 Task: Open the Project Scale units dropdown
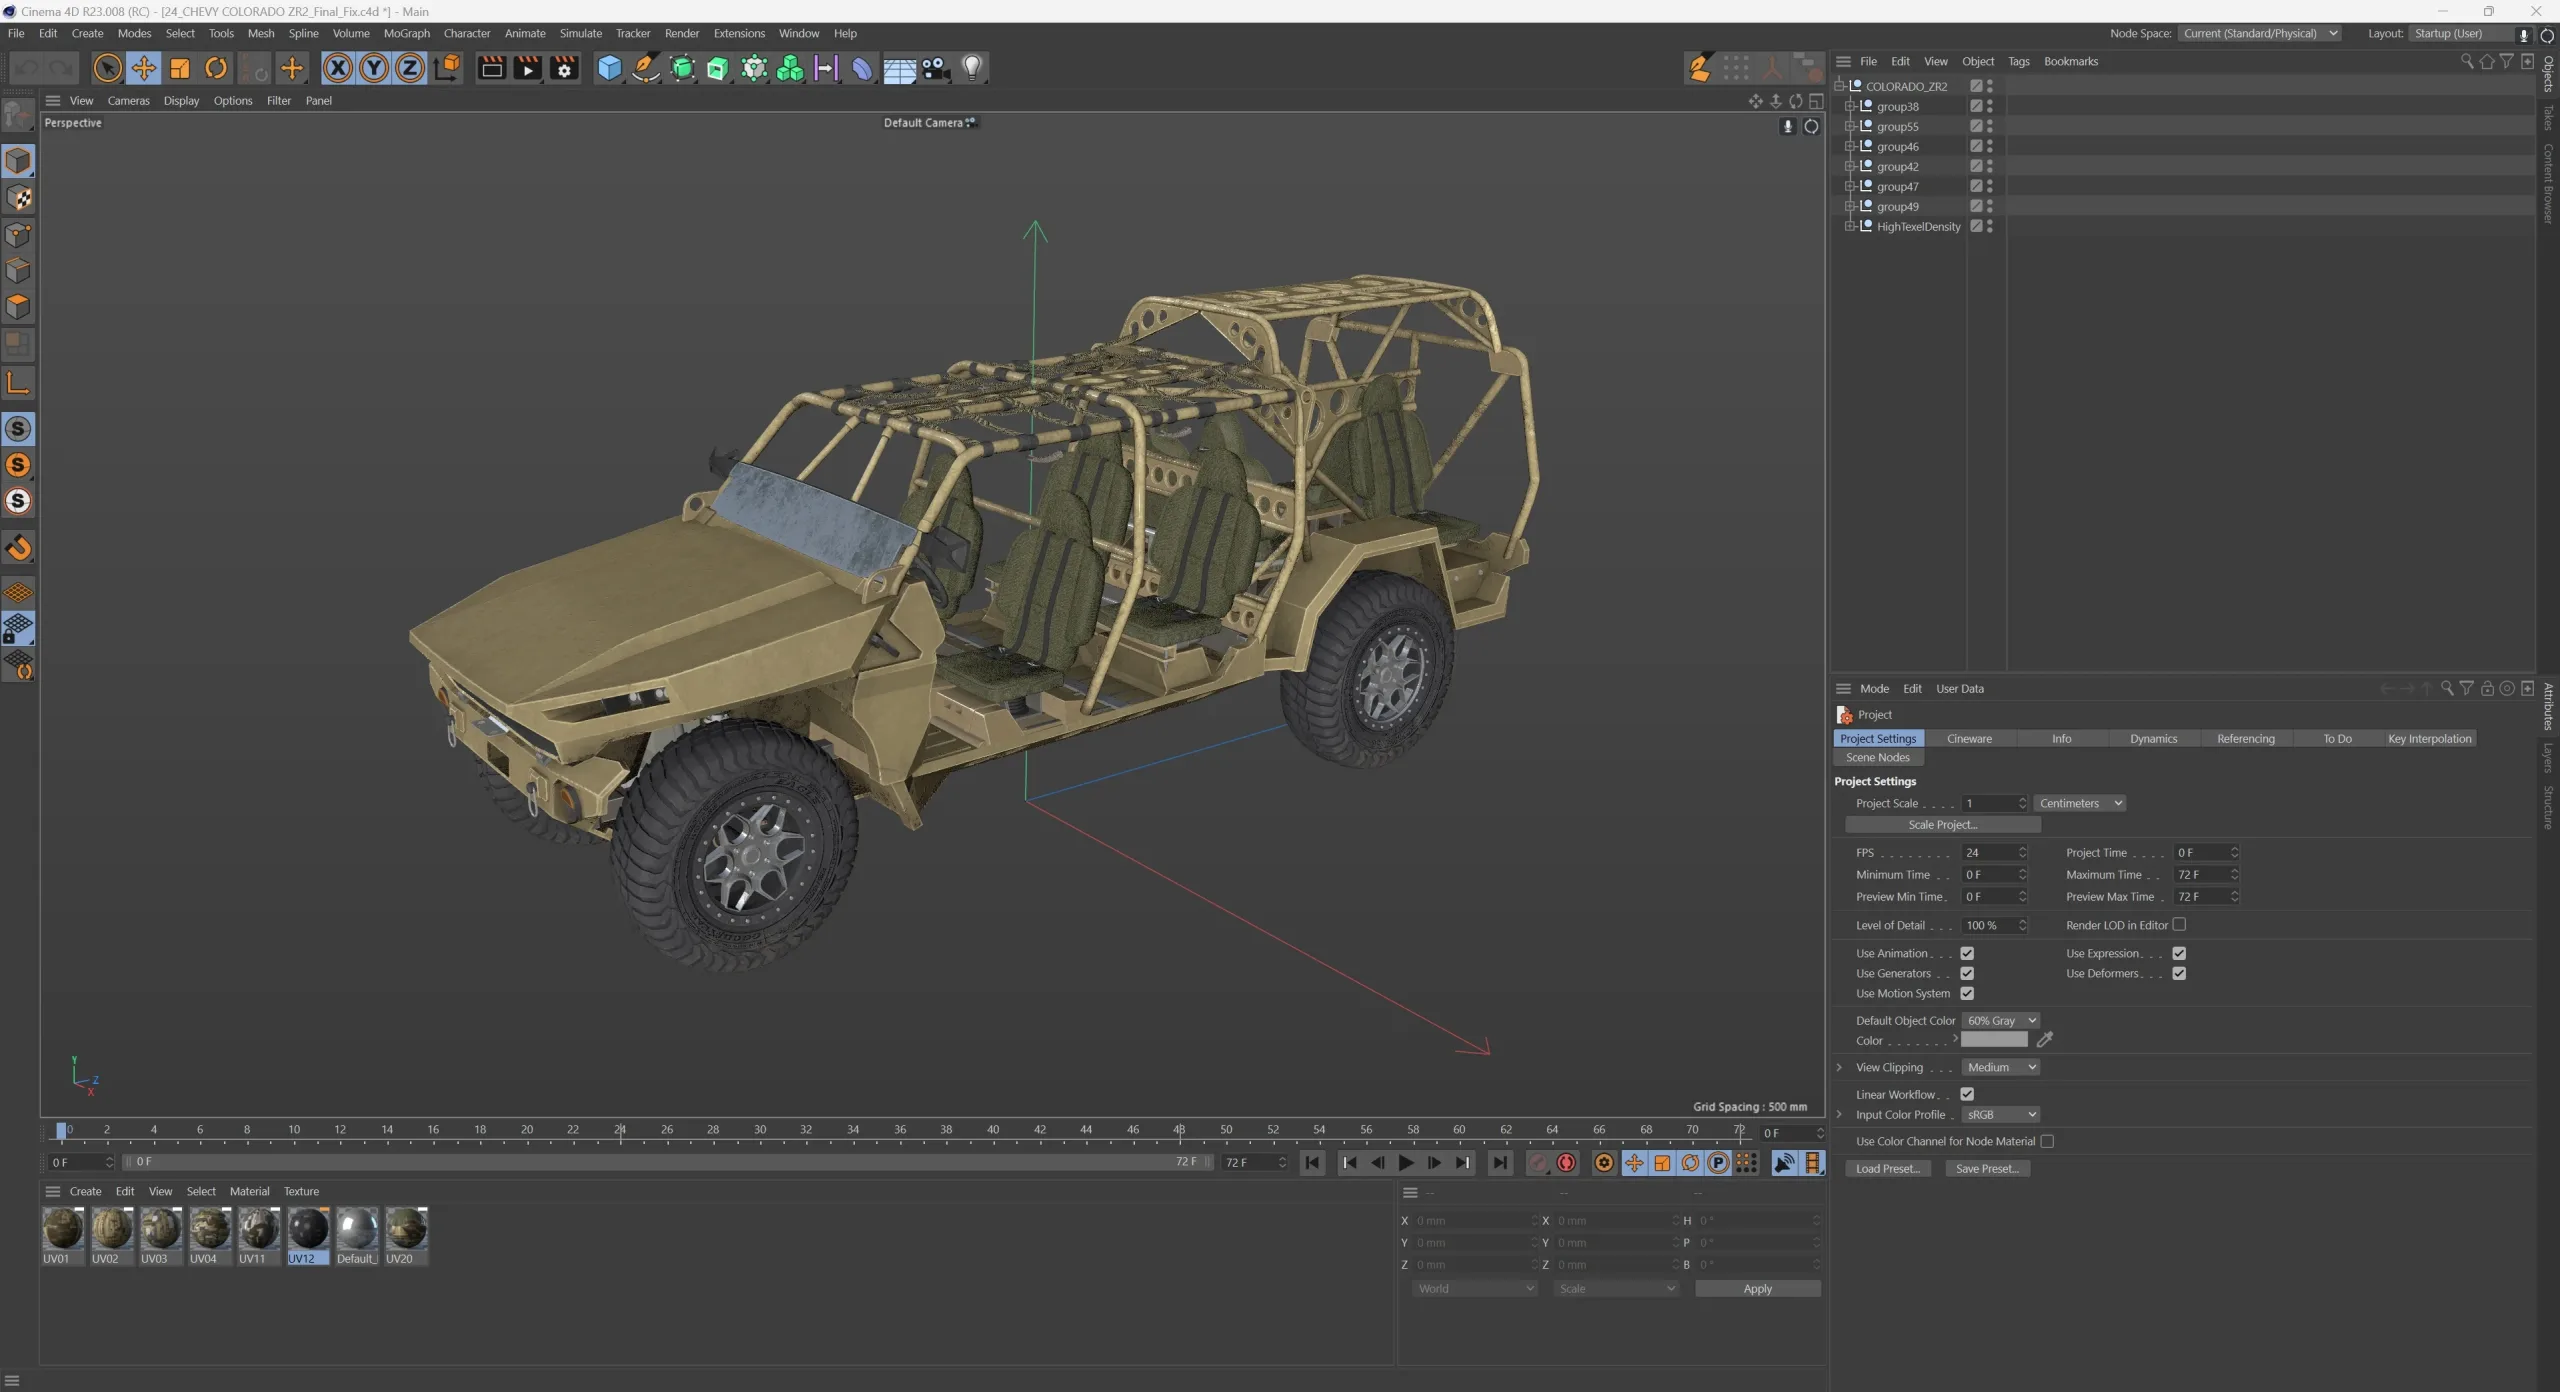pyautogui.click(x=2078, y=803)
